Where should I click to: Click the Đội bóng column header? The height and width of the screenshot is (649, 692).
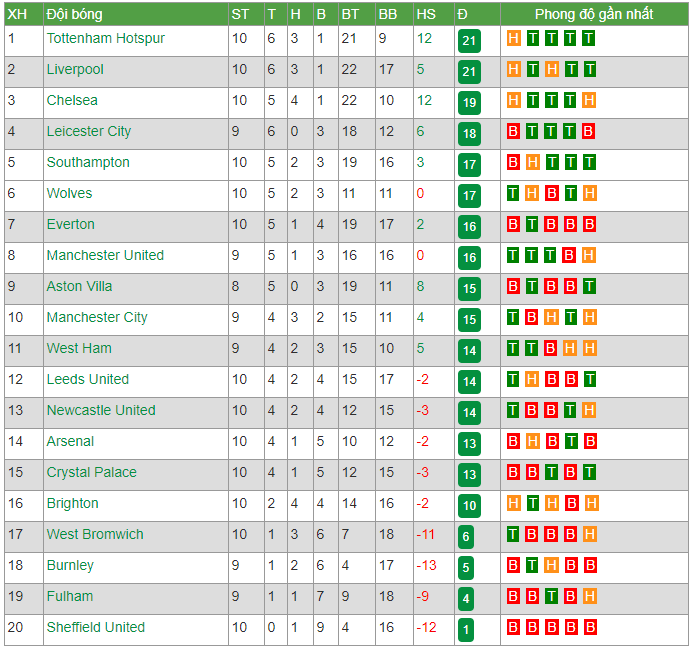tap(74, 14)
